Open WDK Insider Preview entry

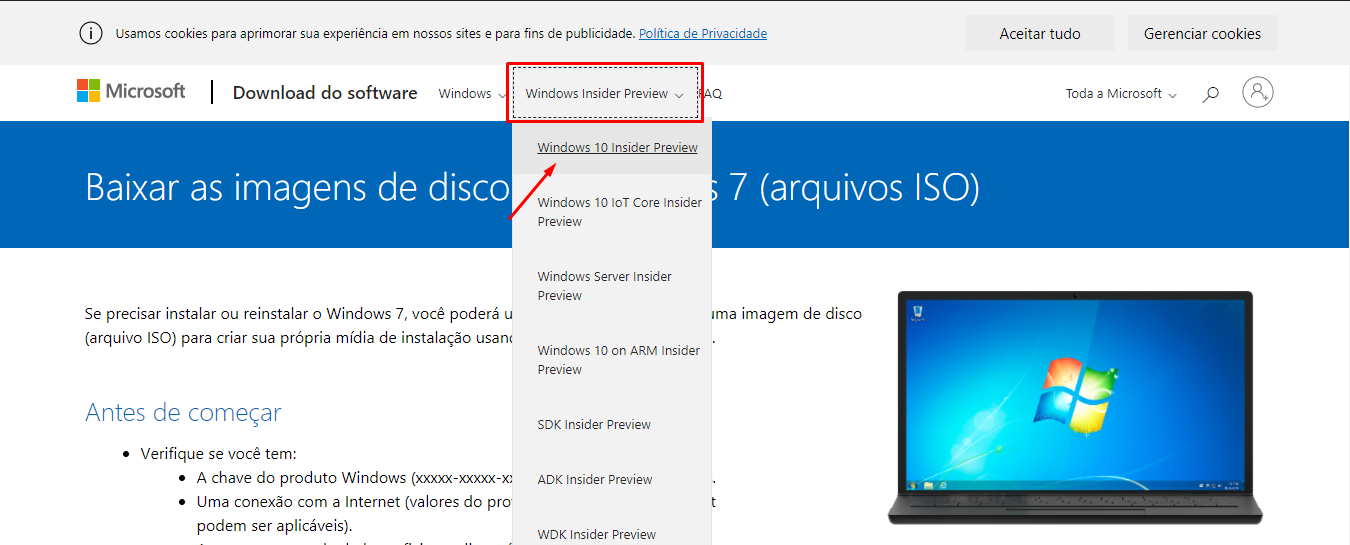pos(596,535)
